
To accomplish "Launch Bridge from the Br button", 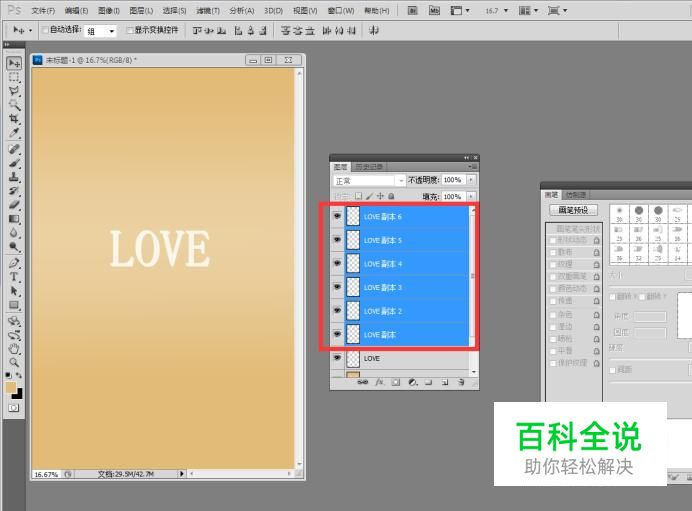I will [413, 11].
